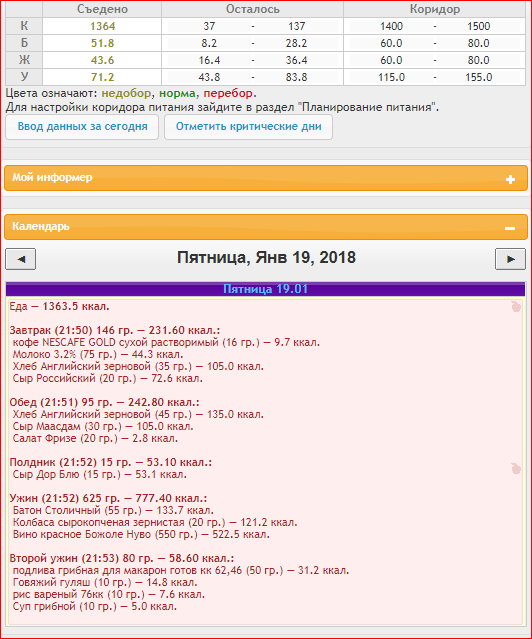Click eaten calories value 1364
Viewport: 532px width, 639px height.
(x=102, y=26)
